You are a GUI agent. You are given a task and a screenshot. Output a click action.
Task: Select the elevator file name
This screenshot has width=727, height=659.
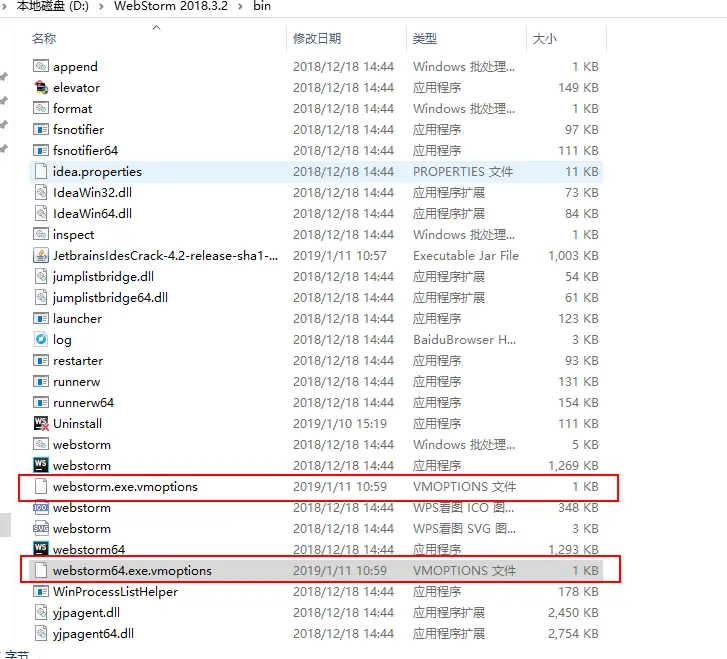(x=77, y=87)
